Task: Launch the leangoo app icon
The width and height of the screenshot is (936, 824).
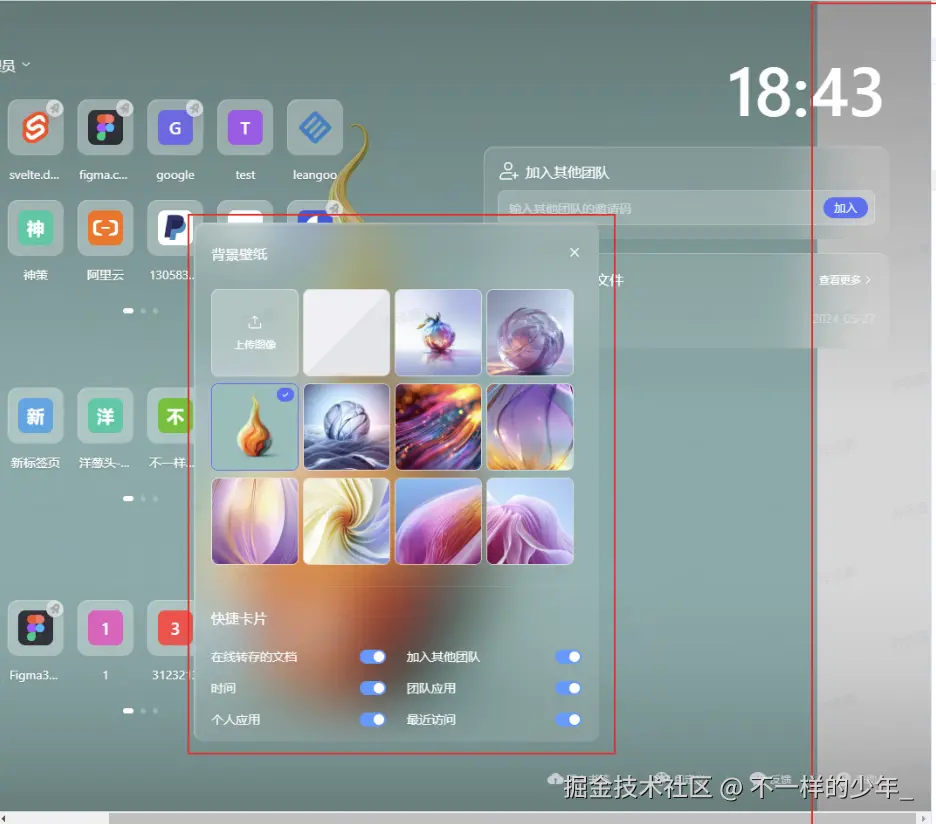Action: [314, 127]
